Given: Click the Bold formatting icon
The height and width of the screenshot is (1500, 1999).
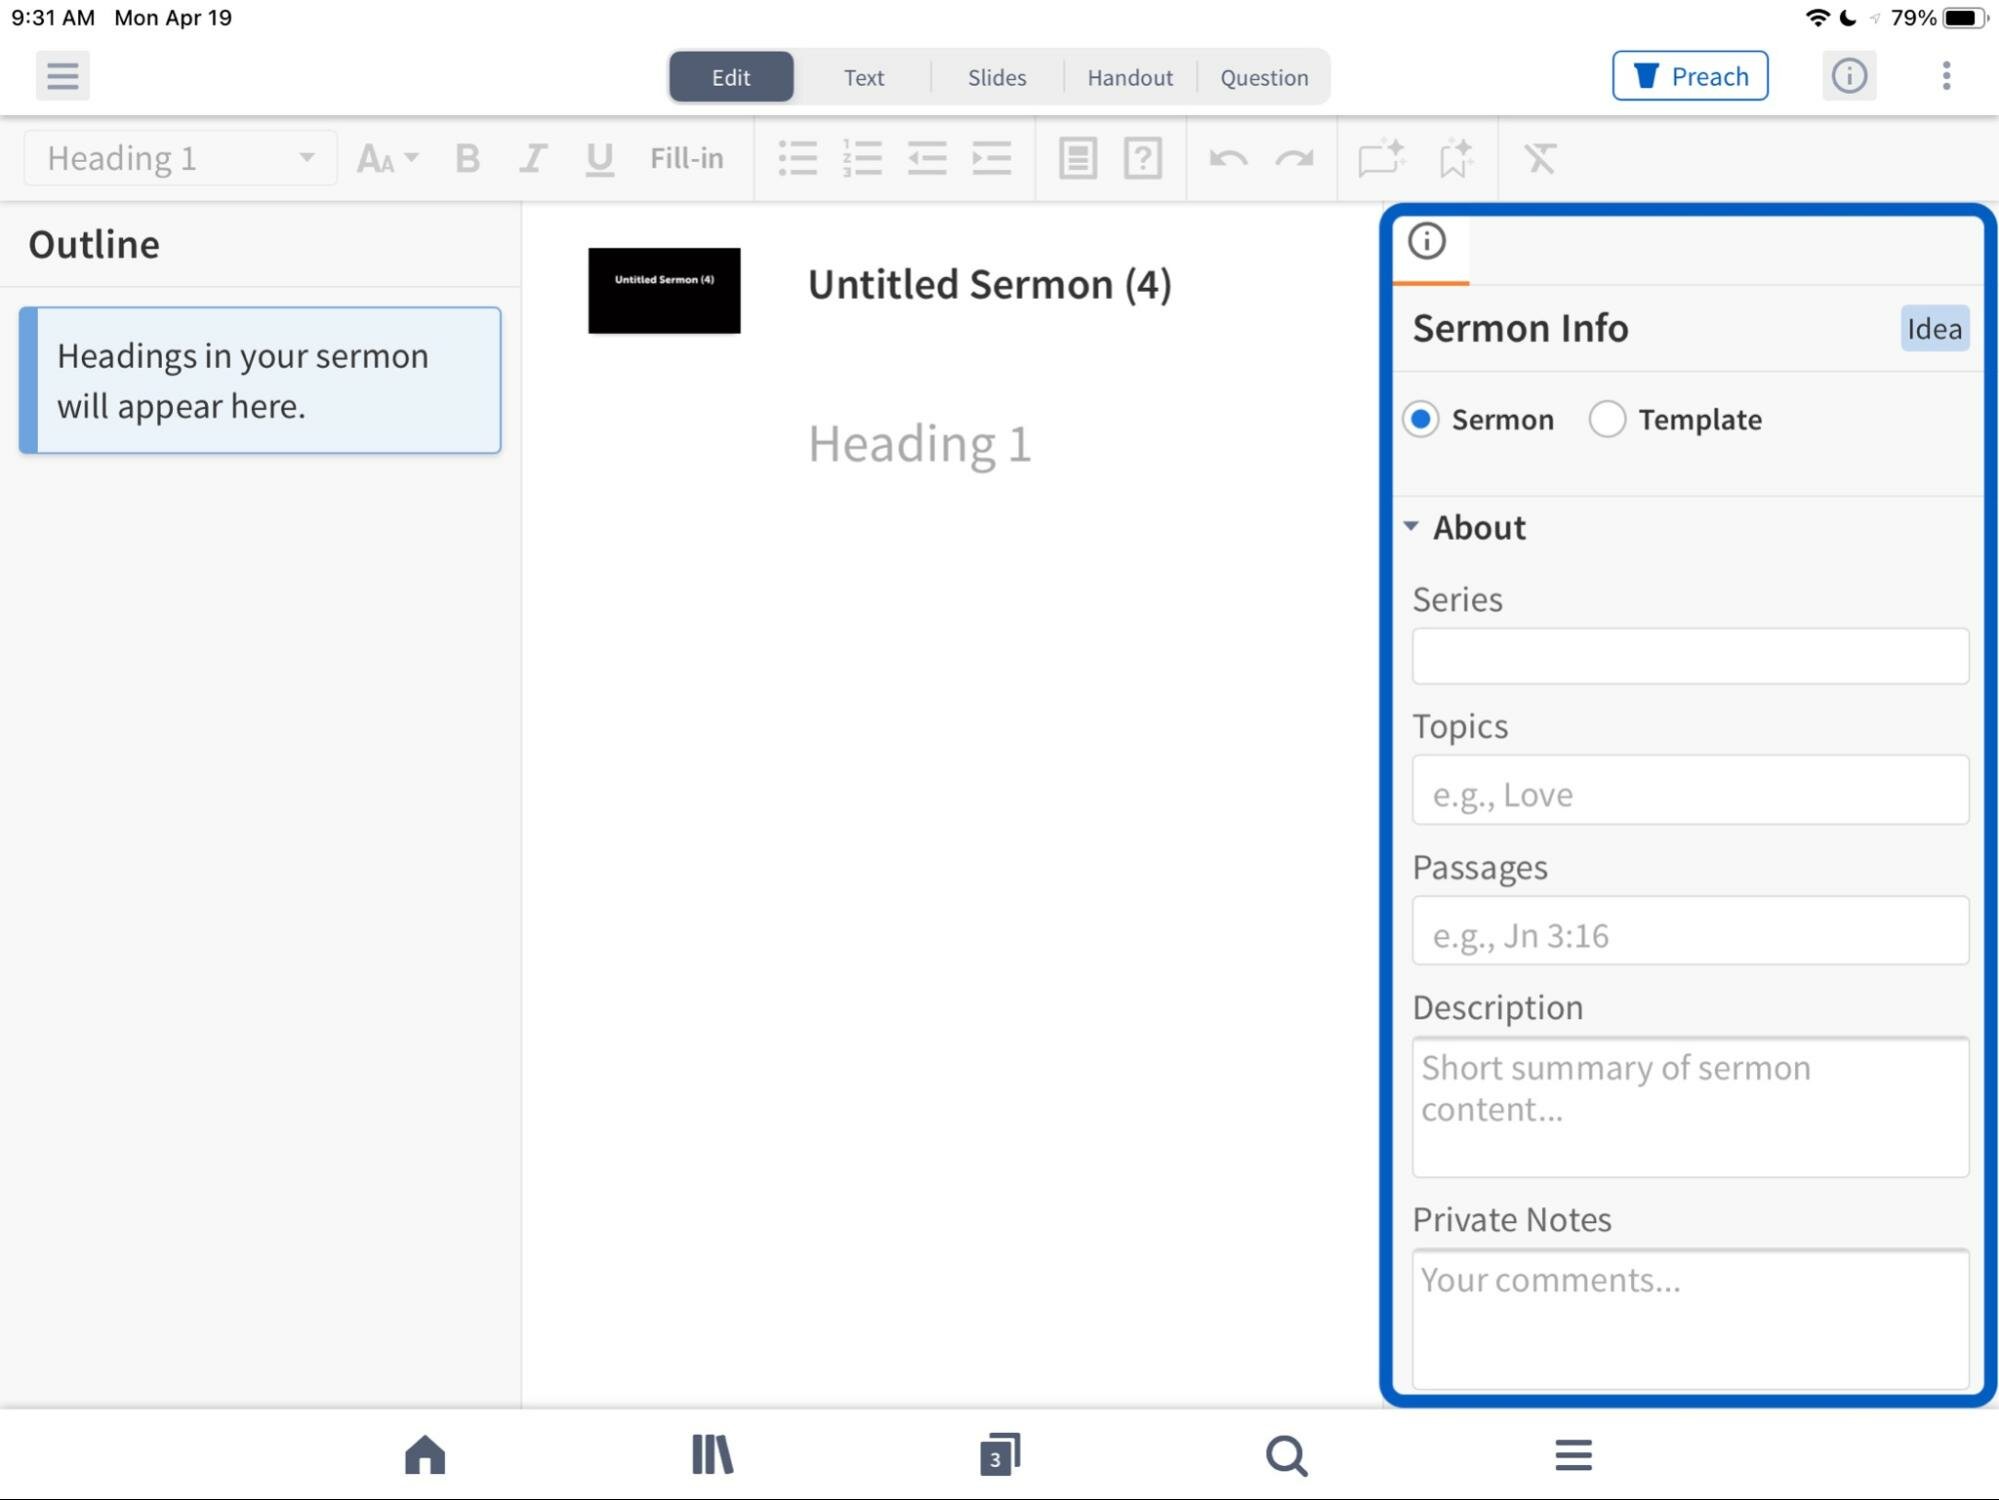Looking at the screenshot, I should [467, 158].
